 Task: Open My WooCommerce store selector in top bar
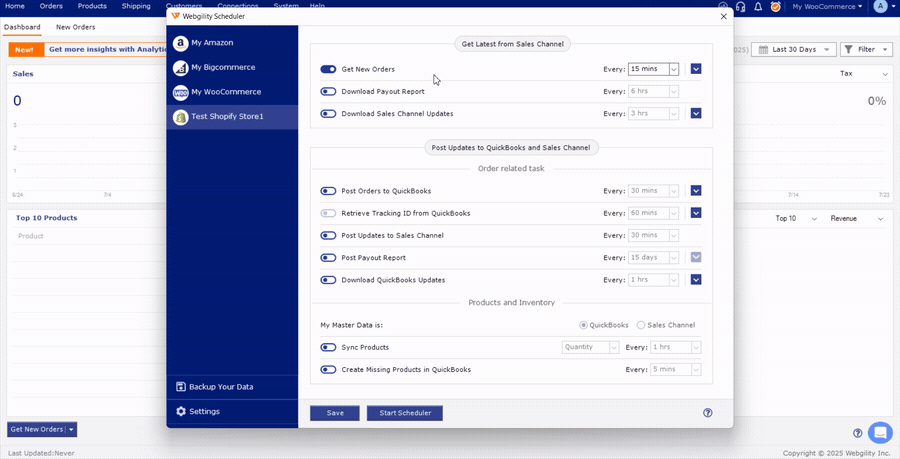tap(827, 6)
